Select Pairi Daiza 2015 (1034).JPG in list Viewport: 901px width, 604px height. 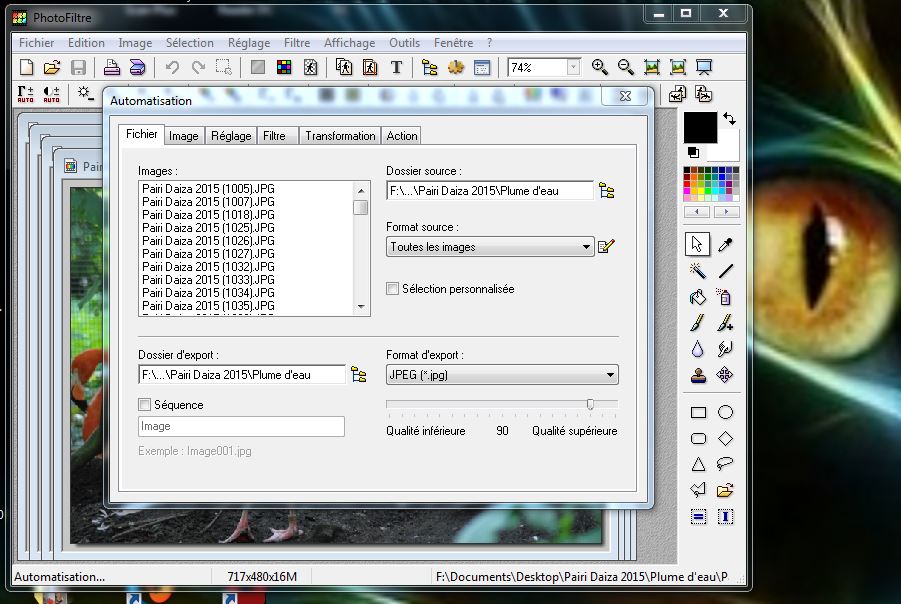(x=208, y=293)
